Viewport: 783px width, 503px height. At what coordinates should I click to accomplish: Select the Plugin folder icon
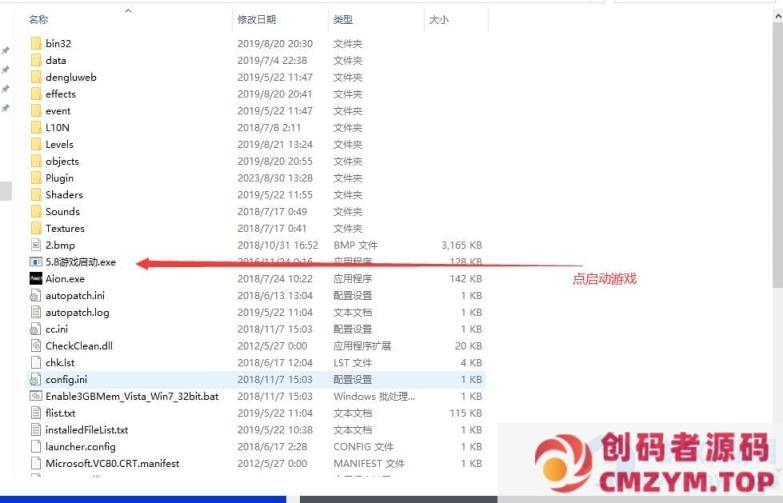(x=36, y=178)
